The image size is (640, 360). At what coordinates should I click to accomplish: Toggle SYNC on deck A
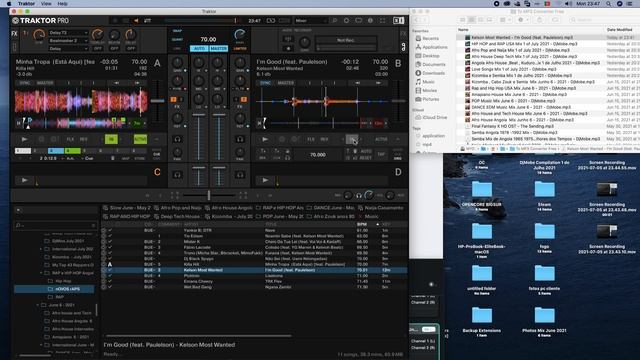[x=24, y=83]
